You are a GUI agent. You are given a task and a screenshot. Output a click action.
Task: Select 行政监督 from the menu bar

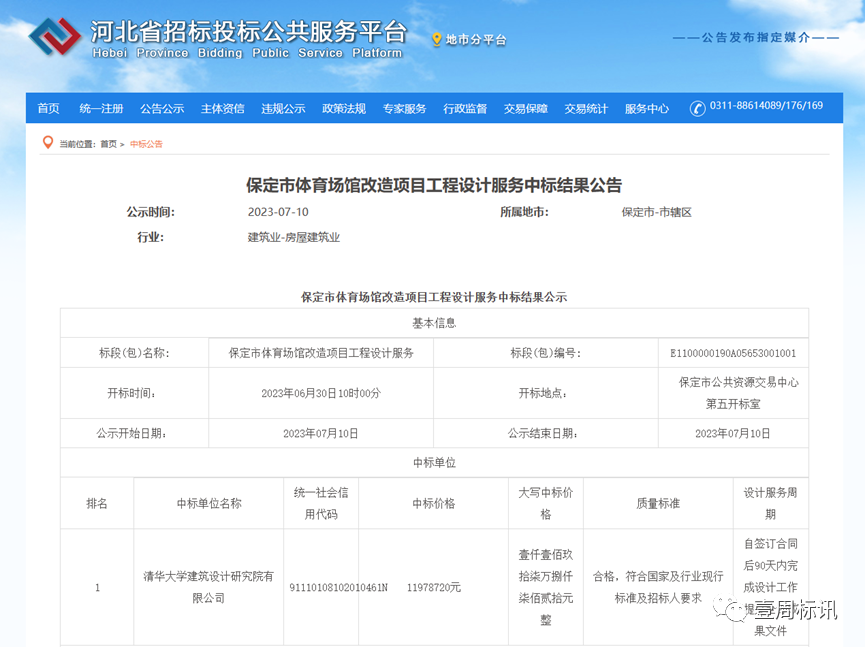click(463, 108)
